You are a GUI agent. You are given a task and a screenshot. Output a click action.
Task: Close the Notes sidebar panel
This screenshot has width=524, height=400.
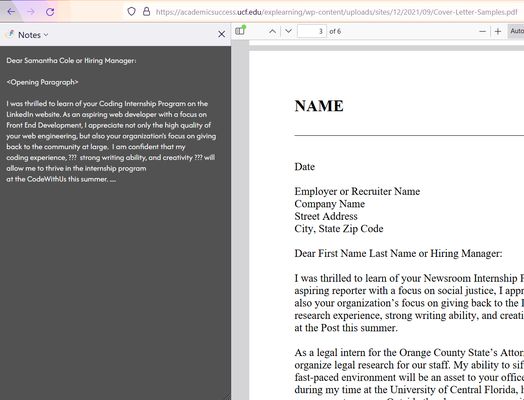(221, 34)
